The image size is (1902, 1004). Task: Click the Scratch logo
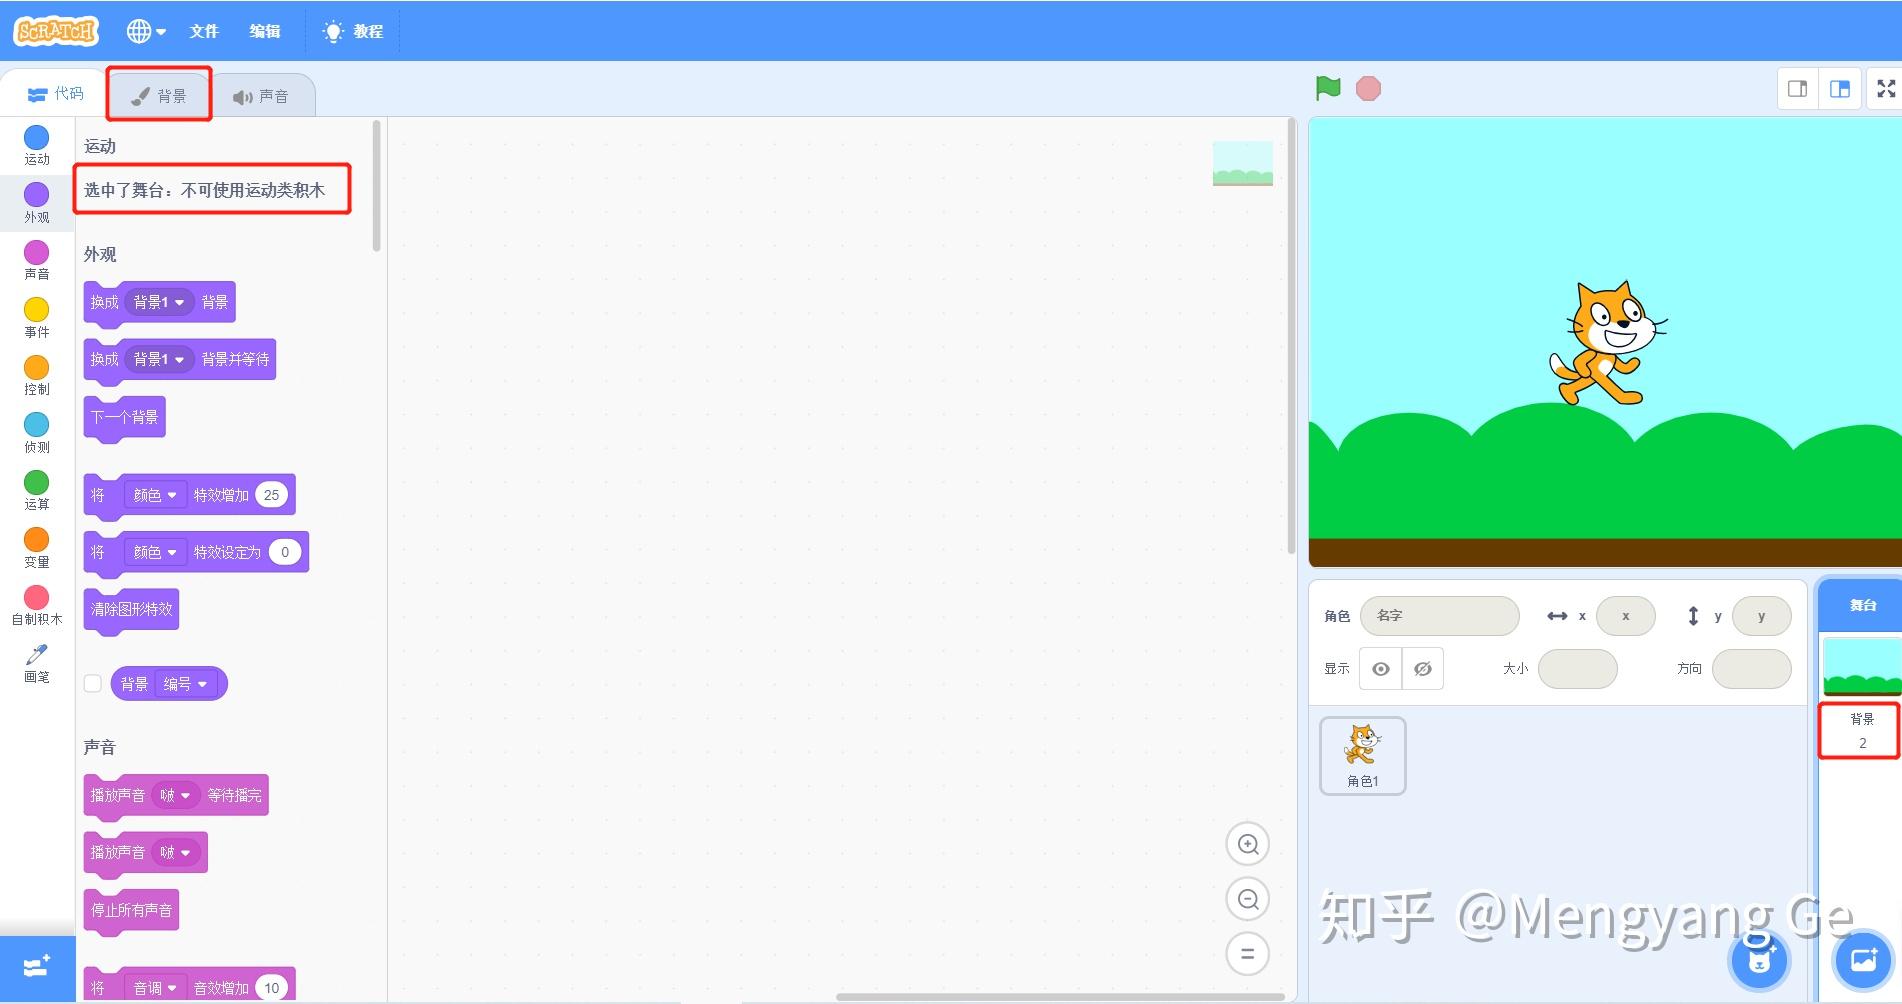56,31
